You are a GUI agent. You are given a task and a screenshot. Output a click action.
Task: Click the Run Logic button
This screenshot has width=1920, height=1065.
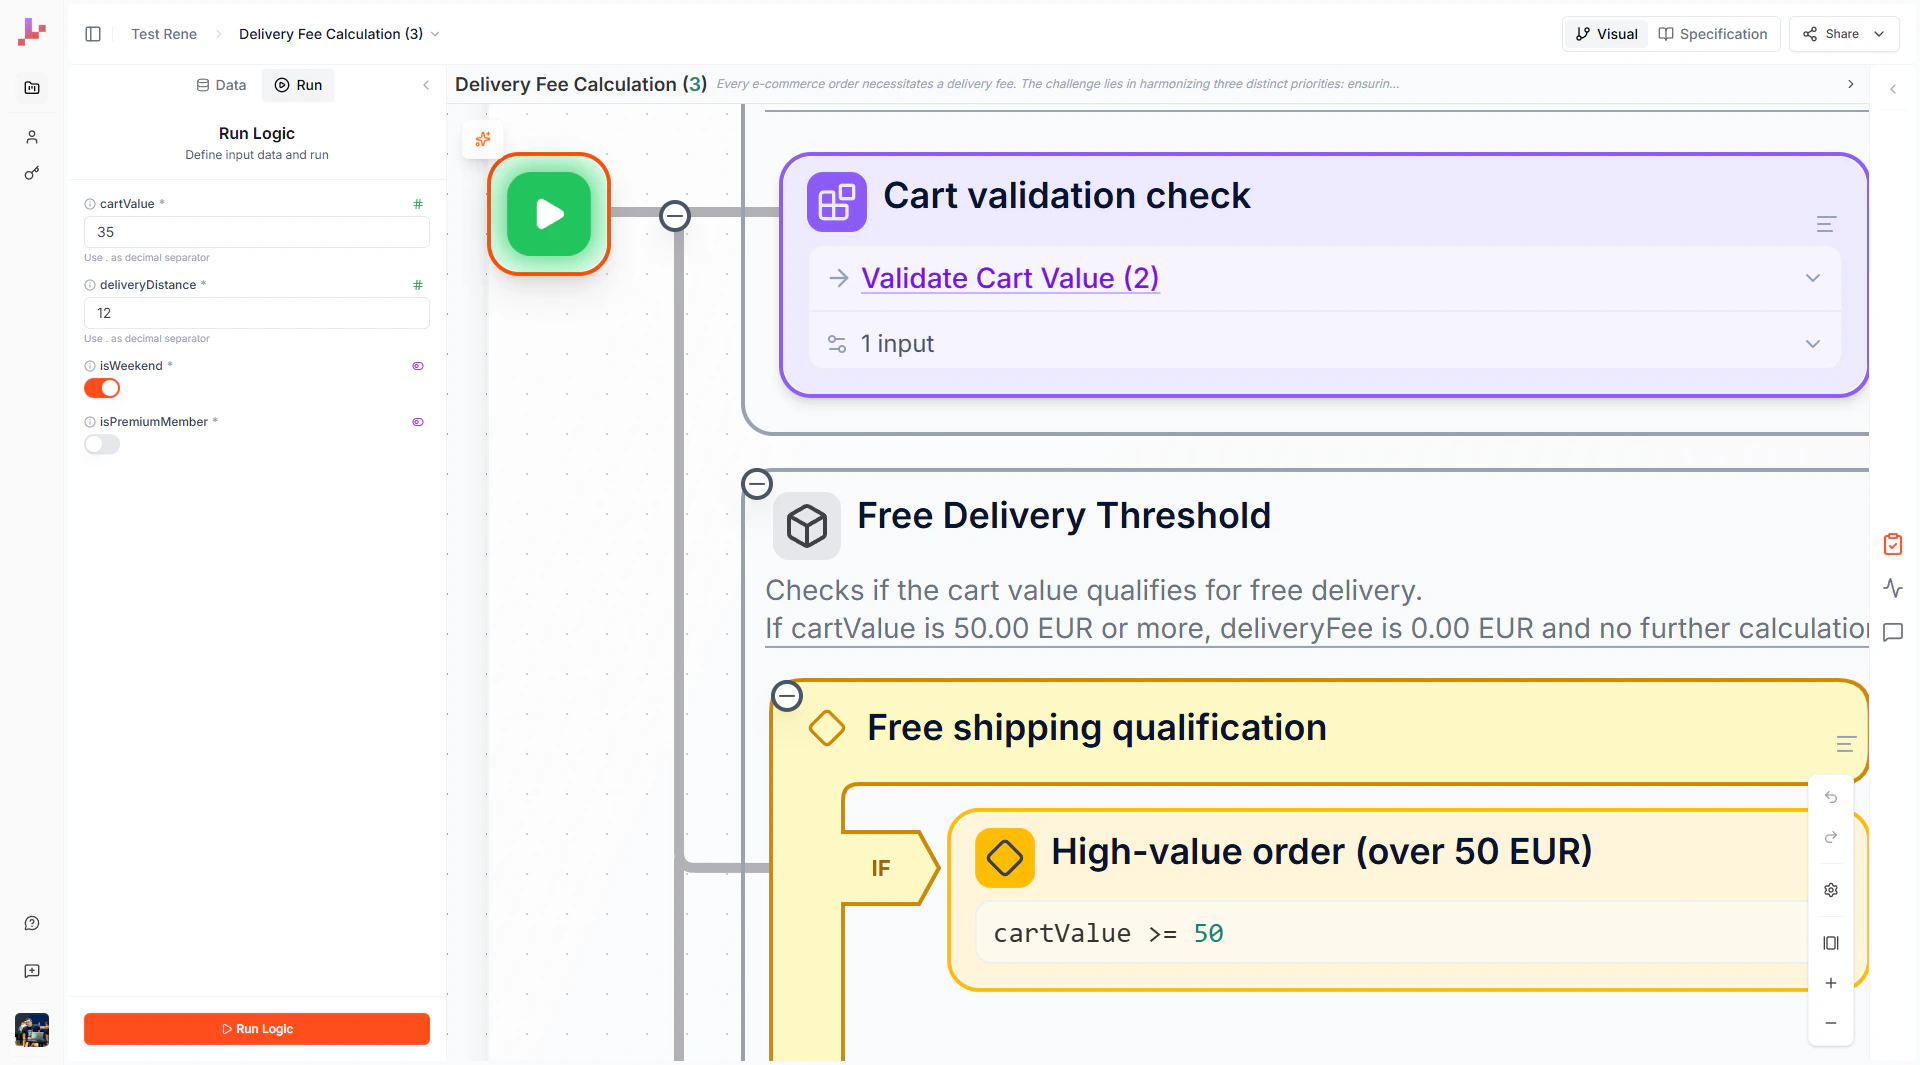257,1029
